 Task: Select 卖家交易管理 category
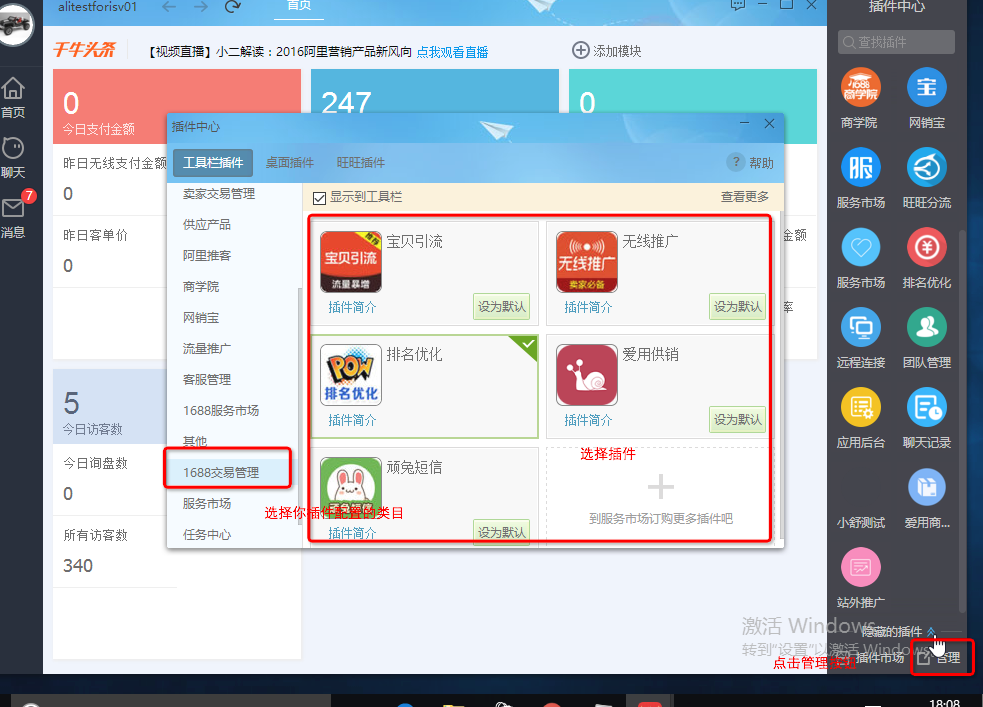[219, 194]
